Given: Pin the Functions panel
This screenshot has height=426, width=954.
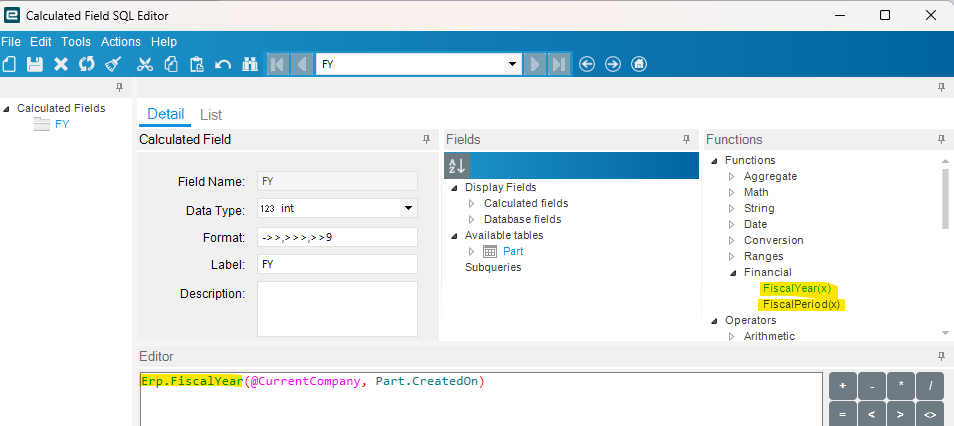Looking at the screenshot, I should click(x=941, y=139).
